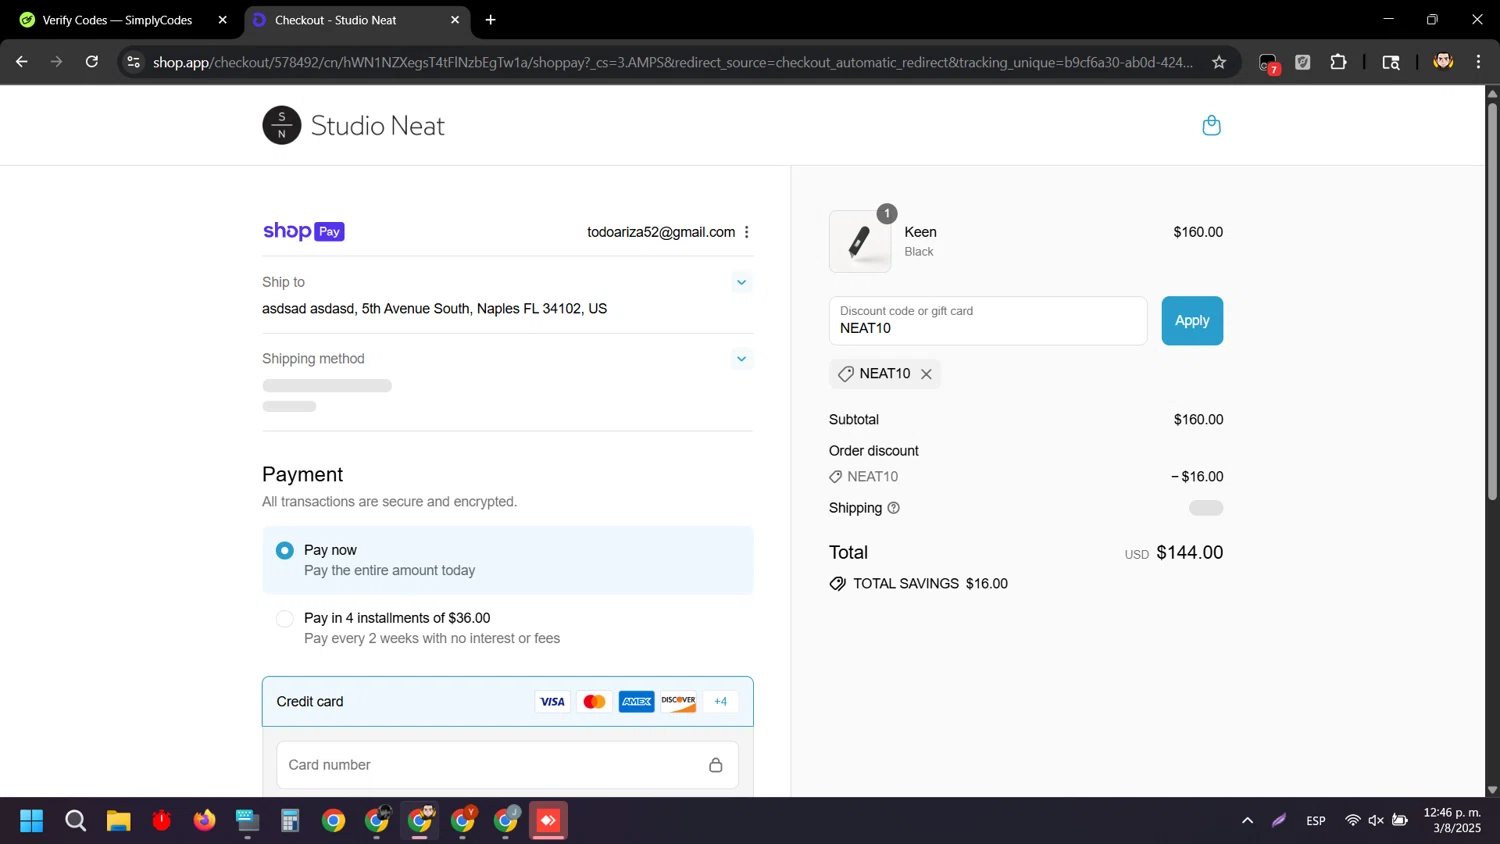Open the Windows Start menu
This screenshot has width=1500, height=844.
(32, 821)
